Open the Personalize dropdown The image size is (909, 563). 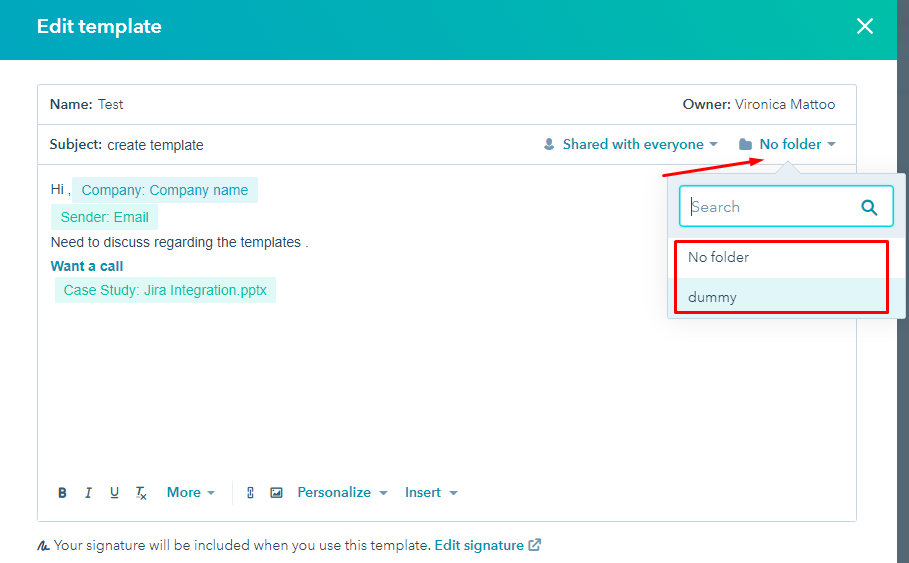342,492
